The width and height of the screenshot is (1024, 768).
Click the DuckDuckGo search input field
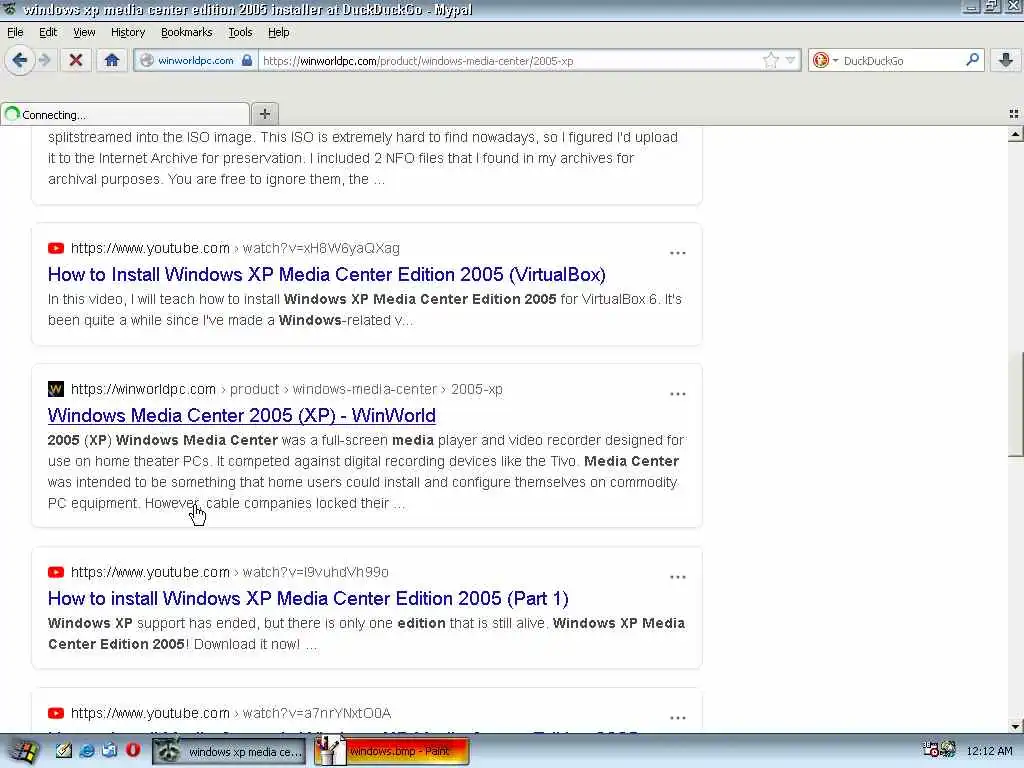pos(901,61)
